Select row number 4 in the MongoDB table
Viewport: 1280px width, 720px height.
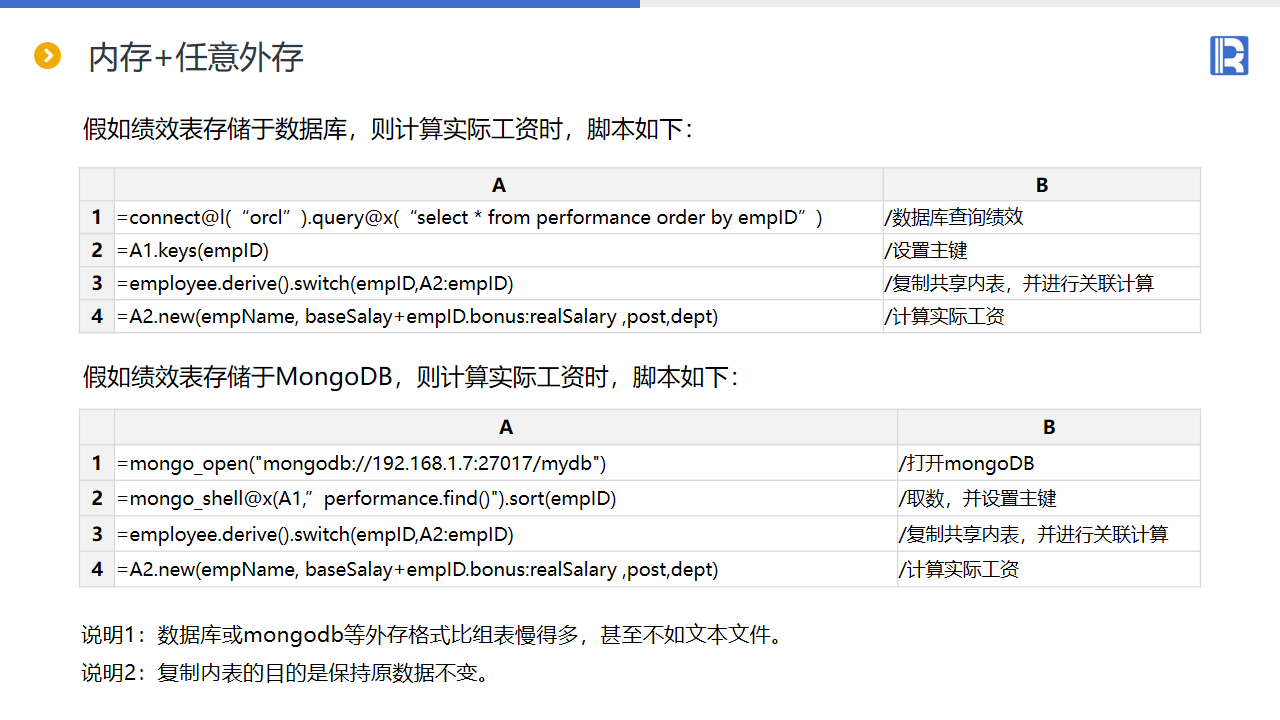[x=97, y=570]
